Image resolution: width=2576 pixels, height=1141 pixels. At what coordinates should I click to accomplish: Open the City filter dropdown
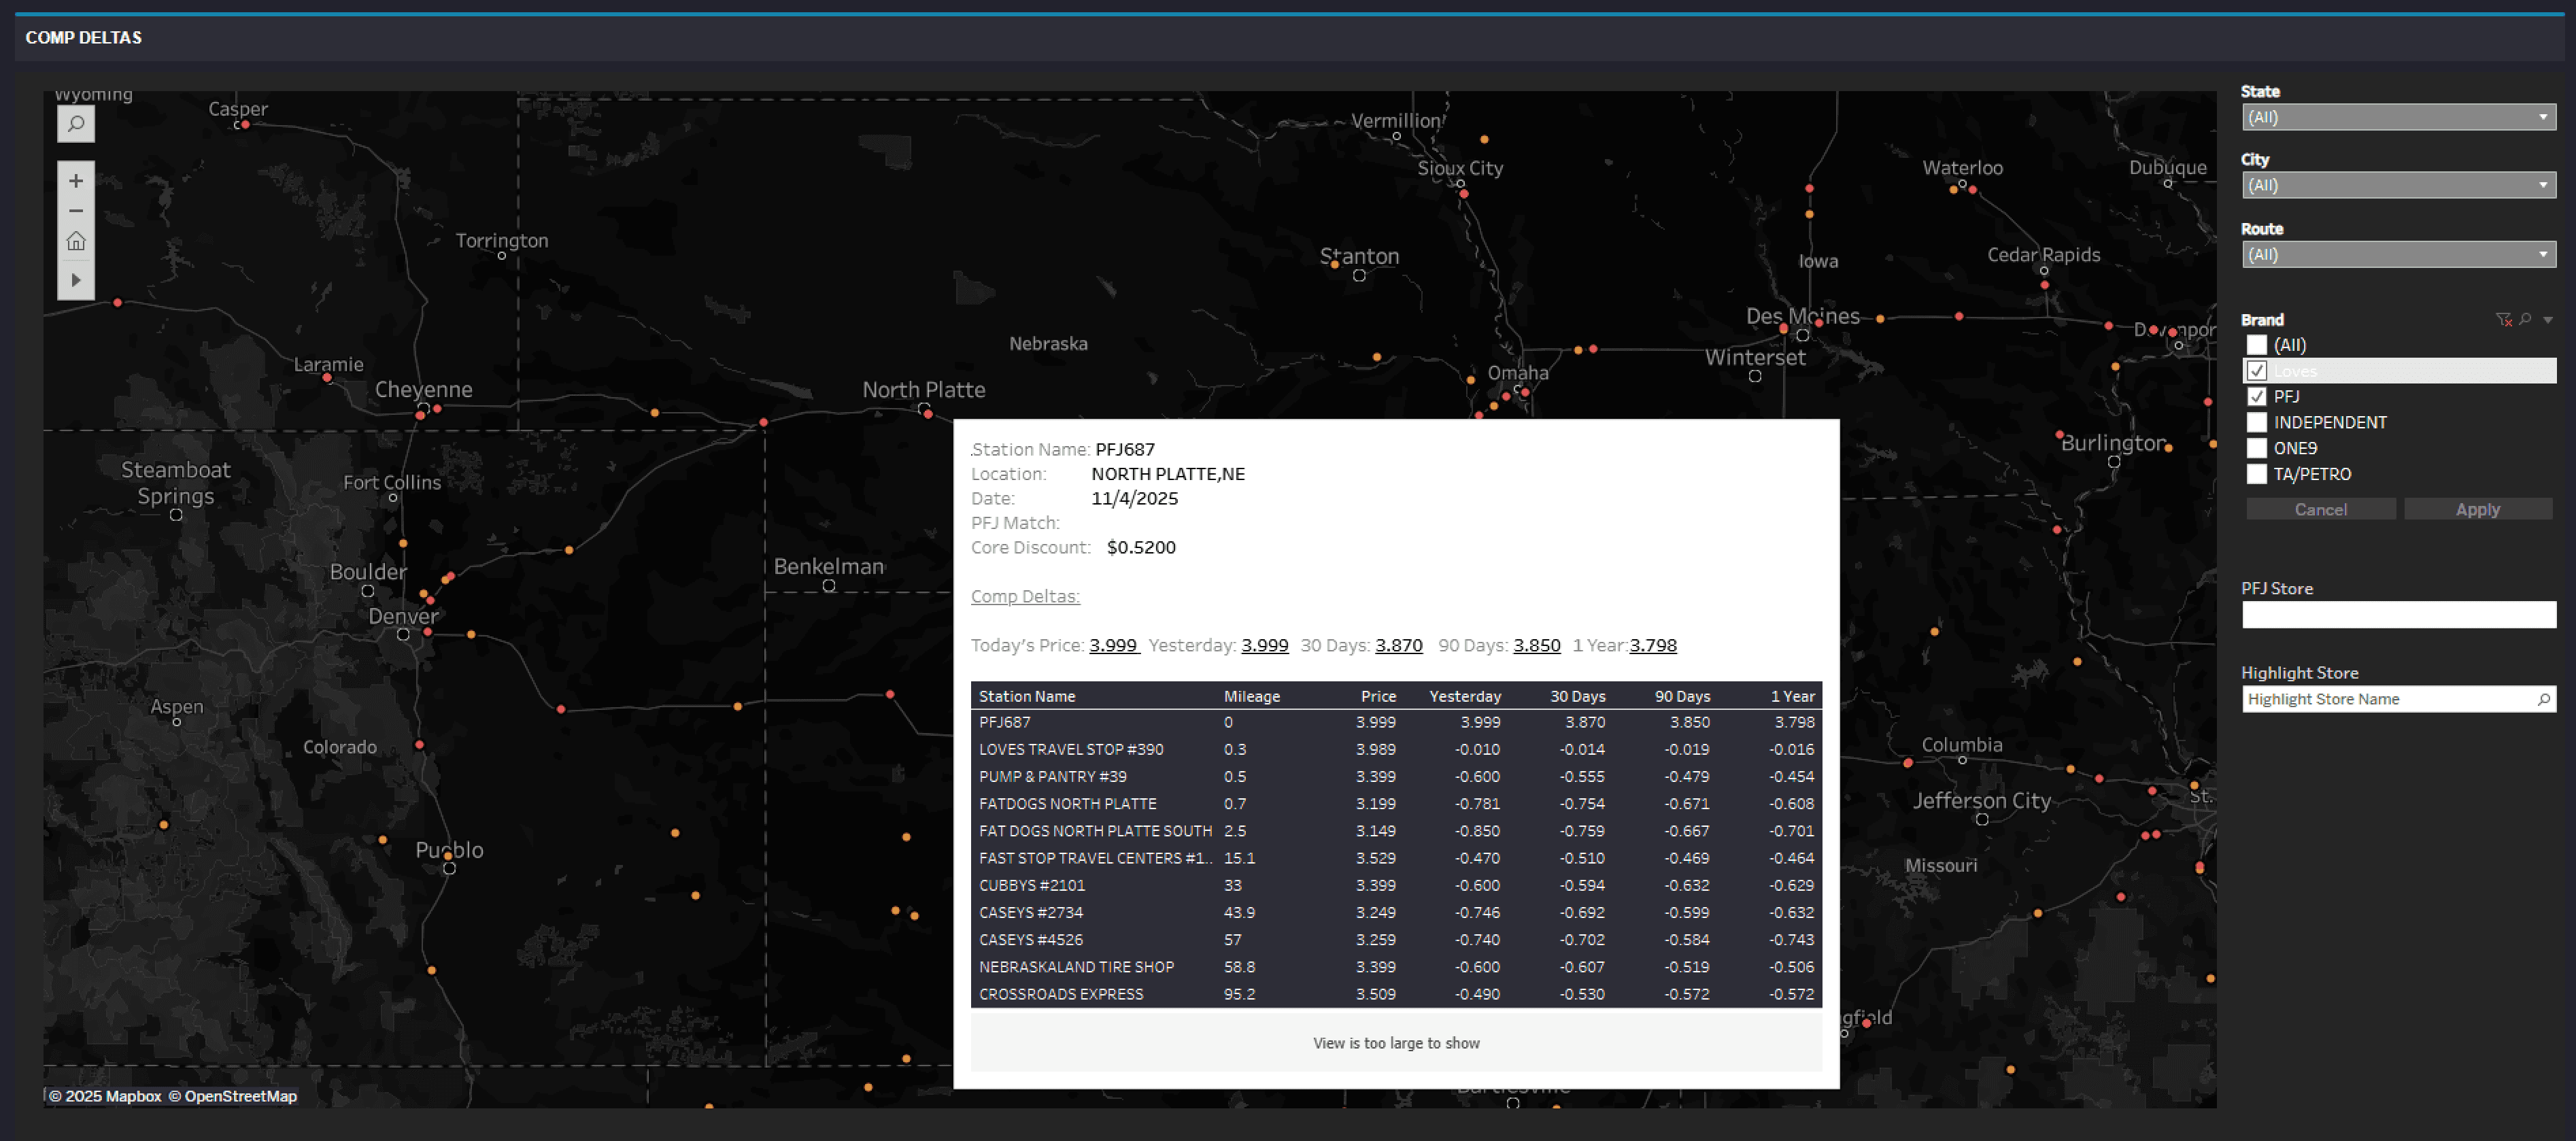click(2398, 185)
